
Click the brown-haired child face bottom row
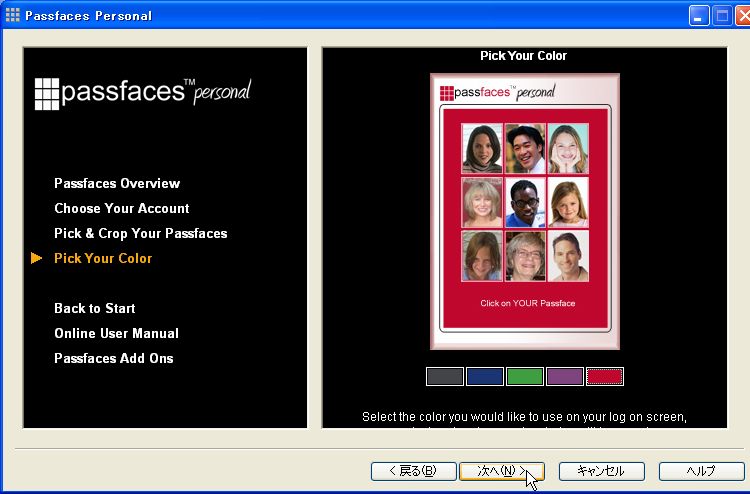pyautogui.click(x=482, y=256)
